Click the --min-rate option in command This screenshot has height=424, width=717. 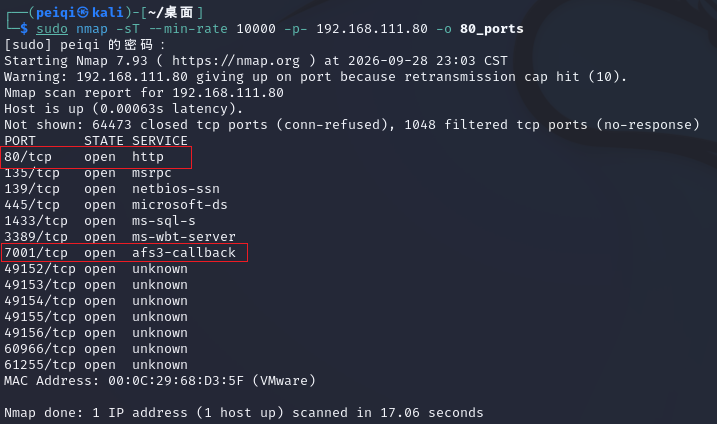188,29
